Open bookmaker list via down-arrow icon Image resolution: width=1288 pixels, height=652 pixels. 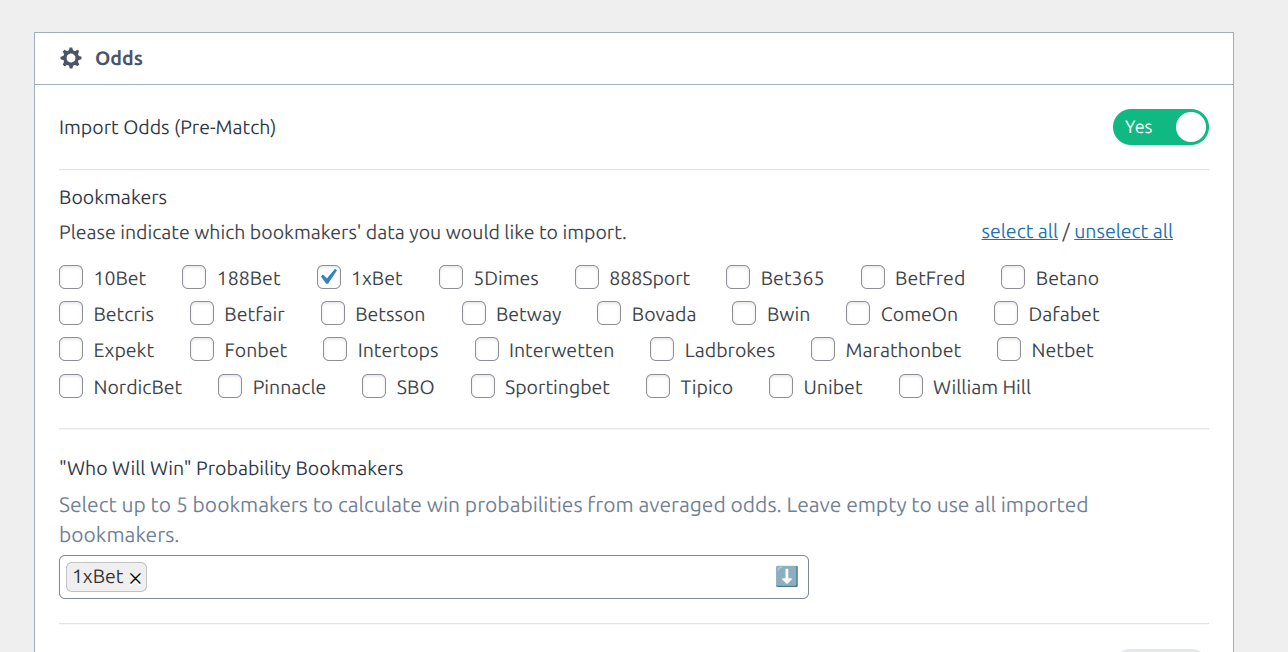tap(787, 576)
